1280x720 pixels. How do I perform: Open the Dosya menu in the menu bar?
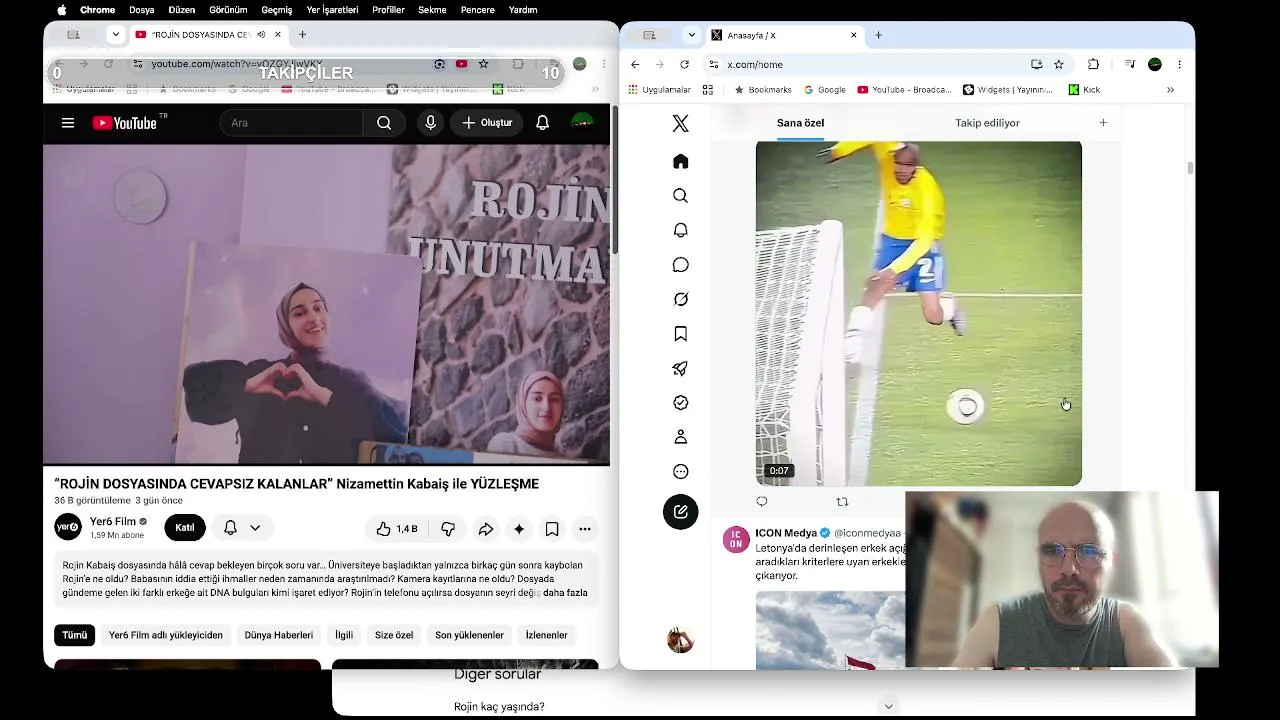[142, 10]
